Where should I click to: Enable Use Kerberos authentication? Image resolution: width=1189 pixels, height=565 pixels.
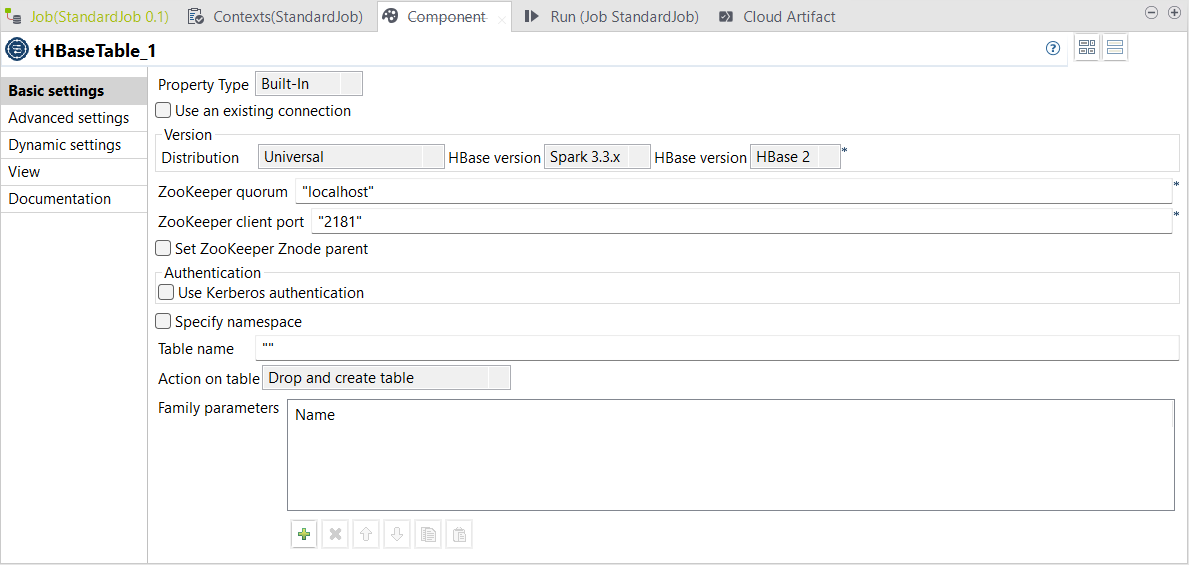tap(167, 293)
